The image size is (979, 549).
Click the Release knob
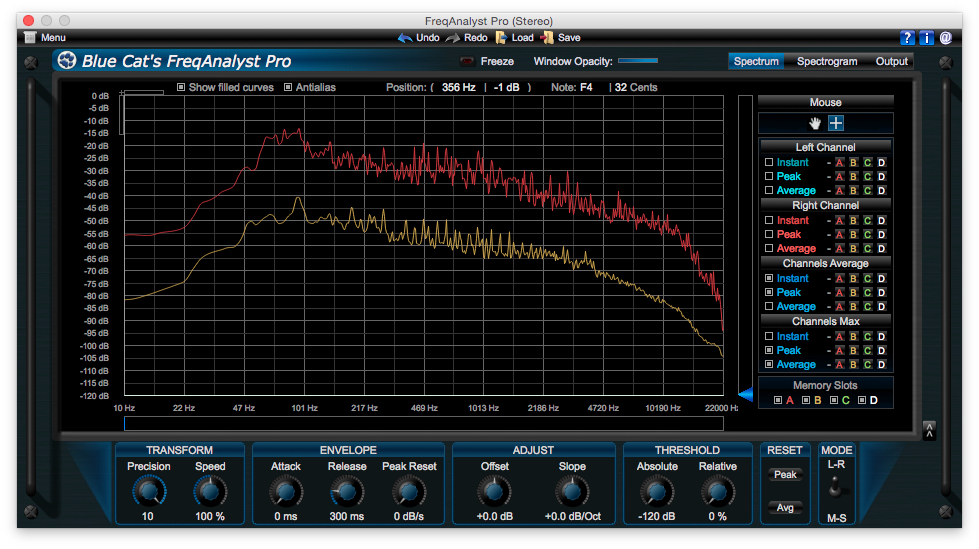click(347, 492)
